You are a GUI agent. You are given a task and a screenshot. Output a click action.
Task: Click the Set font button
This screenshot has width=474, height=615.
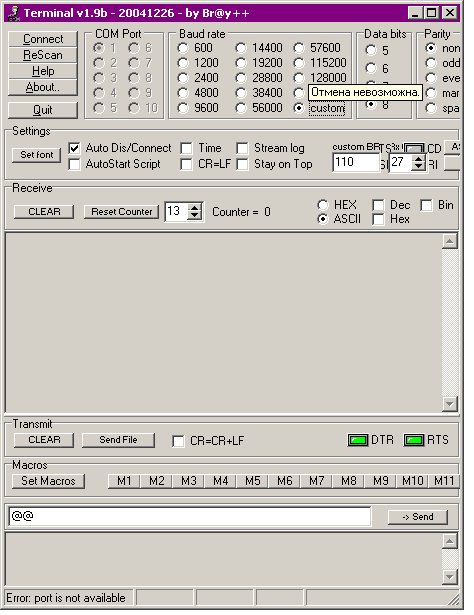point(36,155)
